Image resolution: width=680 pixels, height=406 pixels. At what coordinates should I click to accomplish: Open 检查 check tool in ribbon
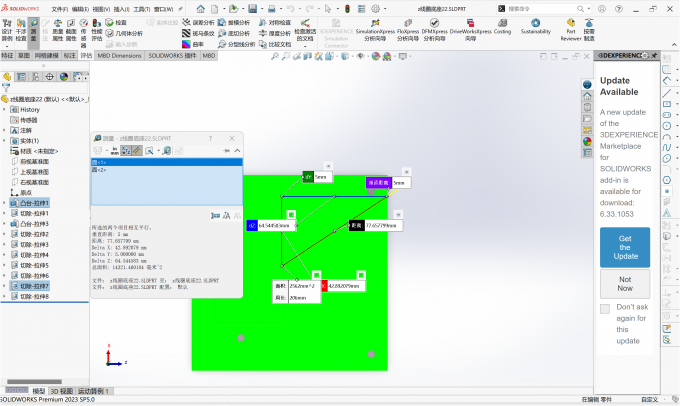click(x=116, y=23)
